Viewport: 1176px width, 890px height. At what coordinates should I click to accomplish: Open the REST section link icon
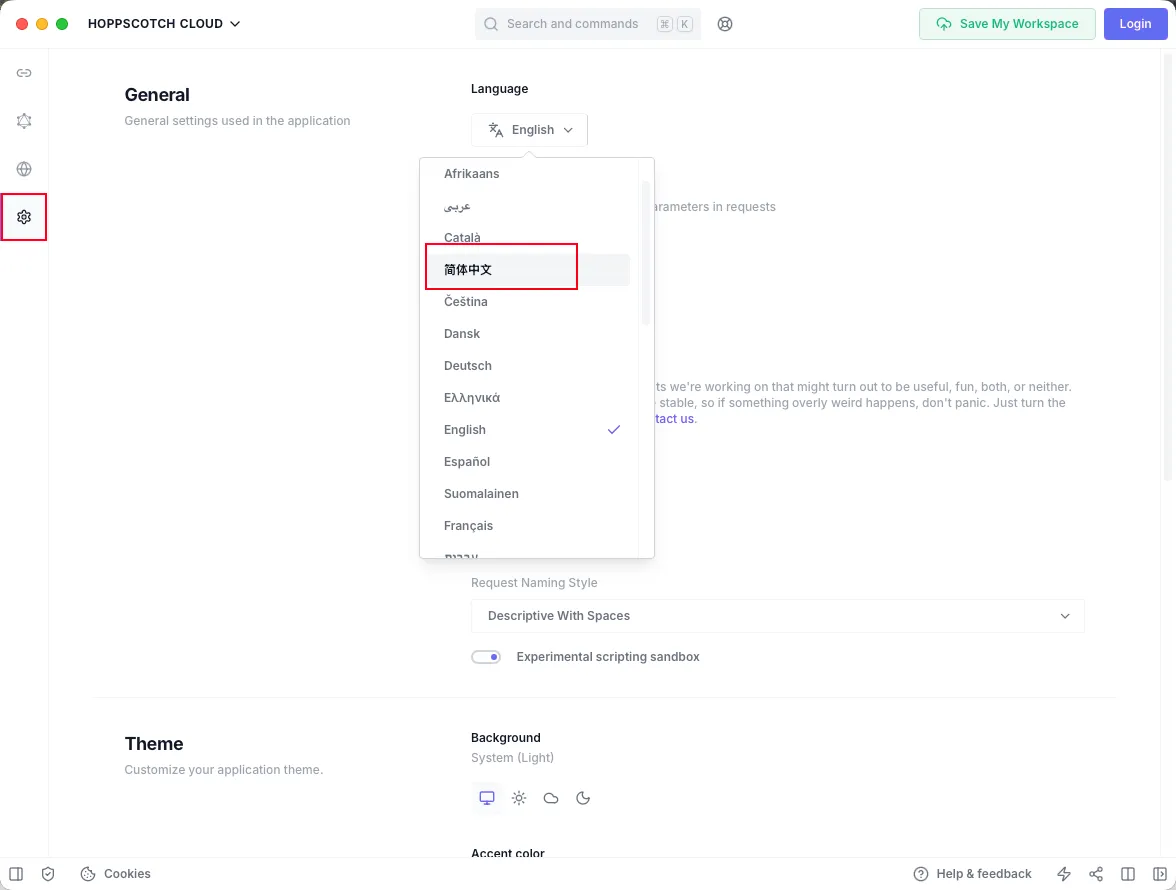[x=24, y=73]
